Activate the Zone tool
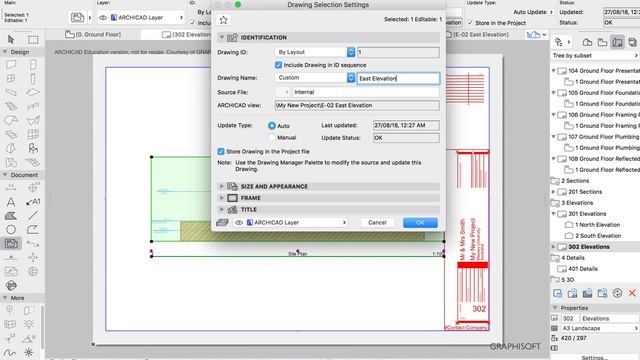The image size is (640, 360). pyautogui.click(x=11, y=162)
